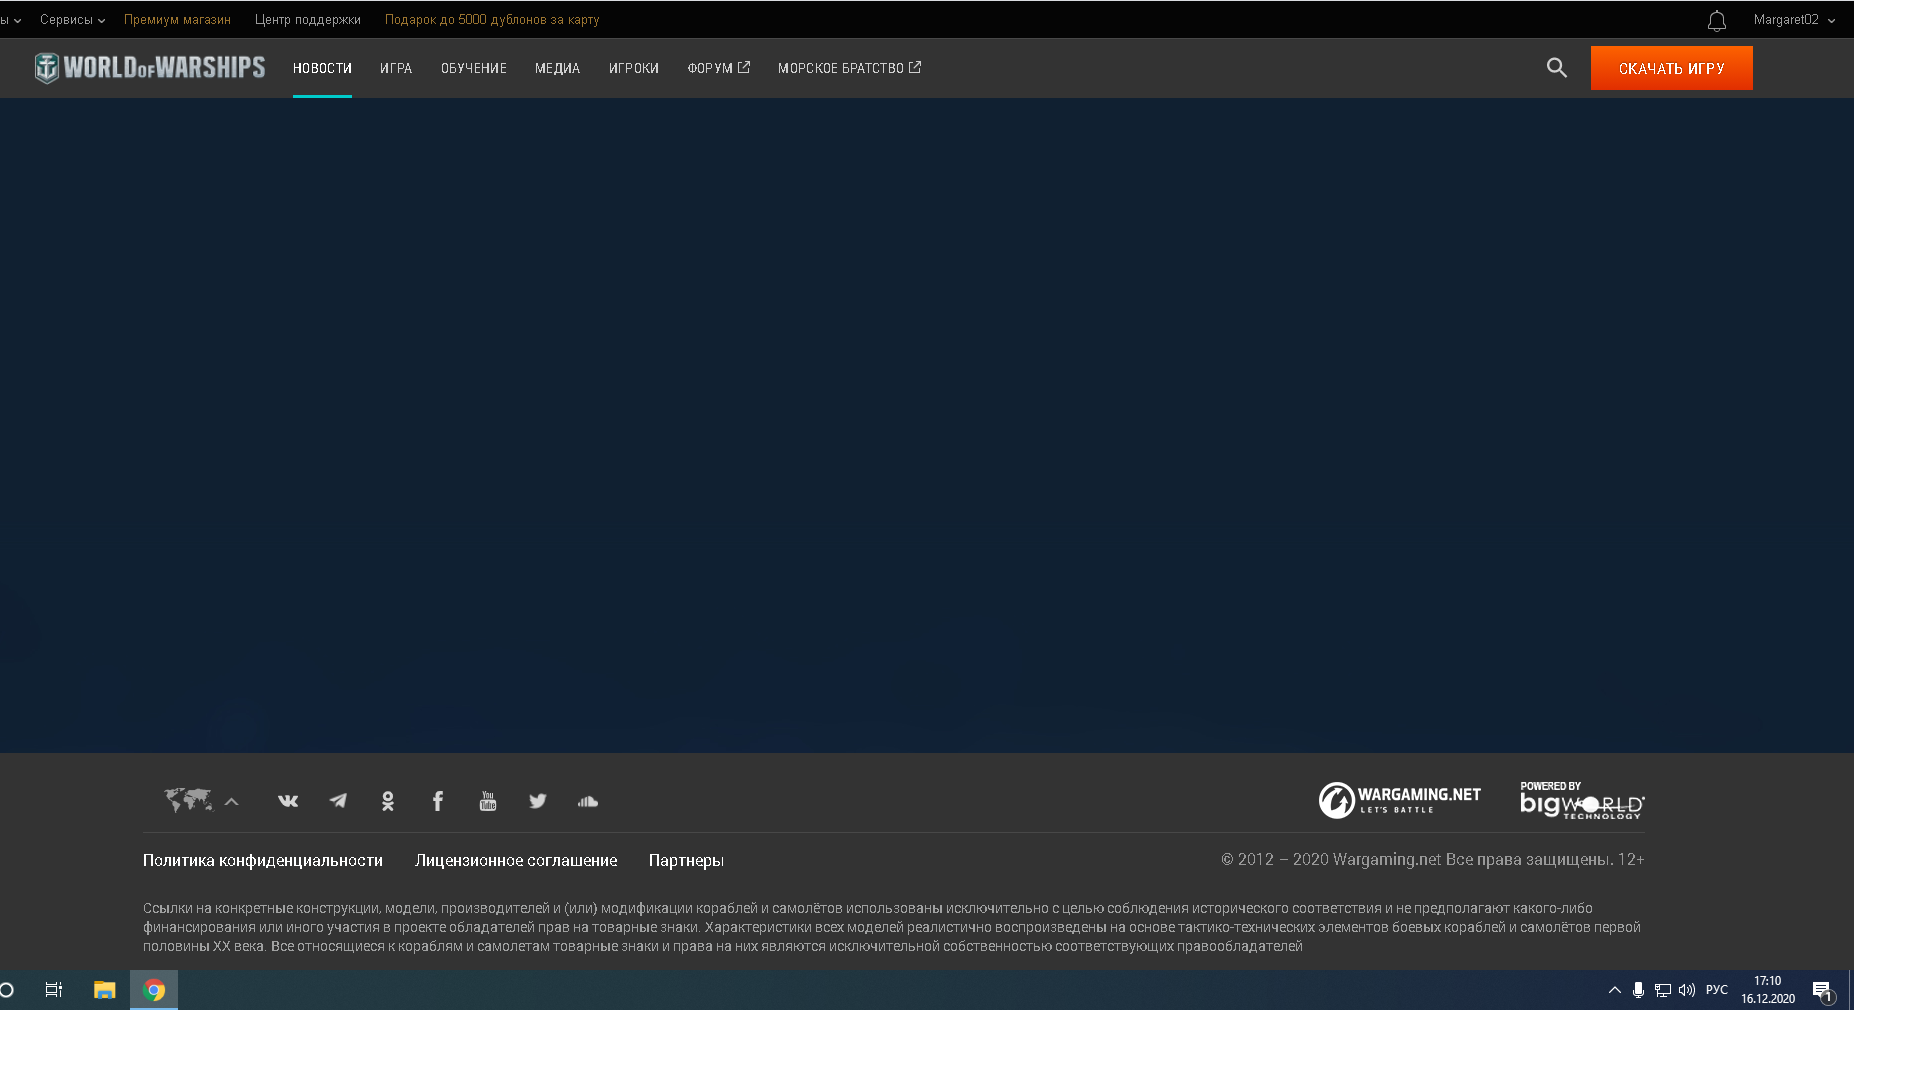Open the VK social page icon
The height and width of the screenshot is (1080, 1920).
(x=288, y=801)
